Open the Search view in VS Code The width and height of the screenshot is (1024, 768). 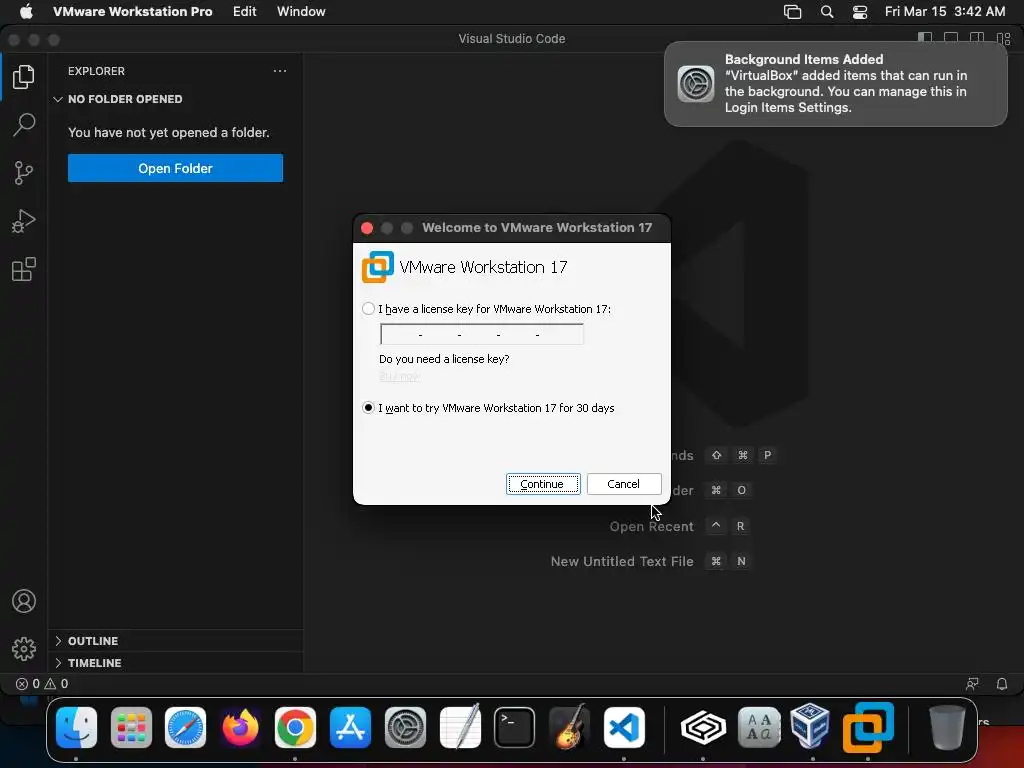[24, 125]
